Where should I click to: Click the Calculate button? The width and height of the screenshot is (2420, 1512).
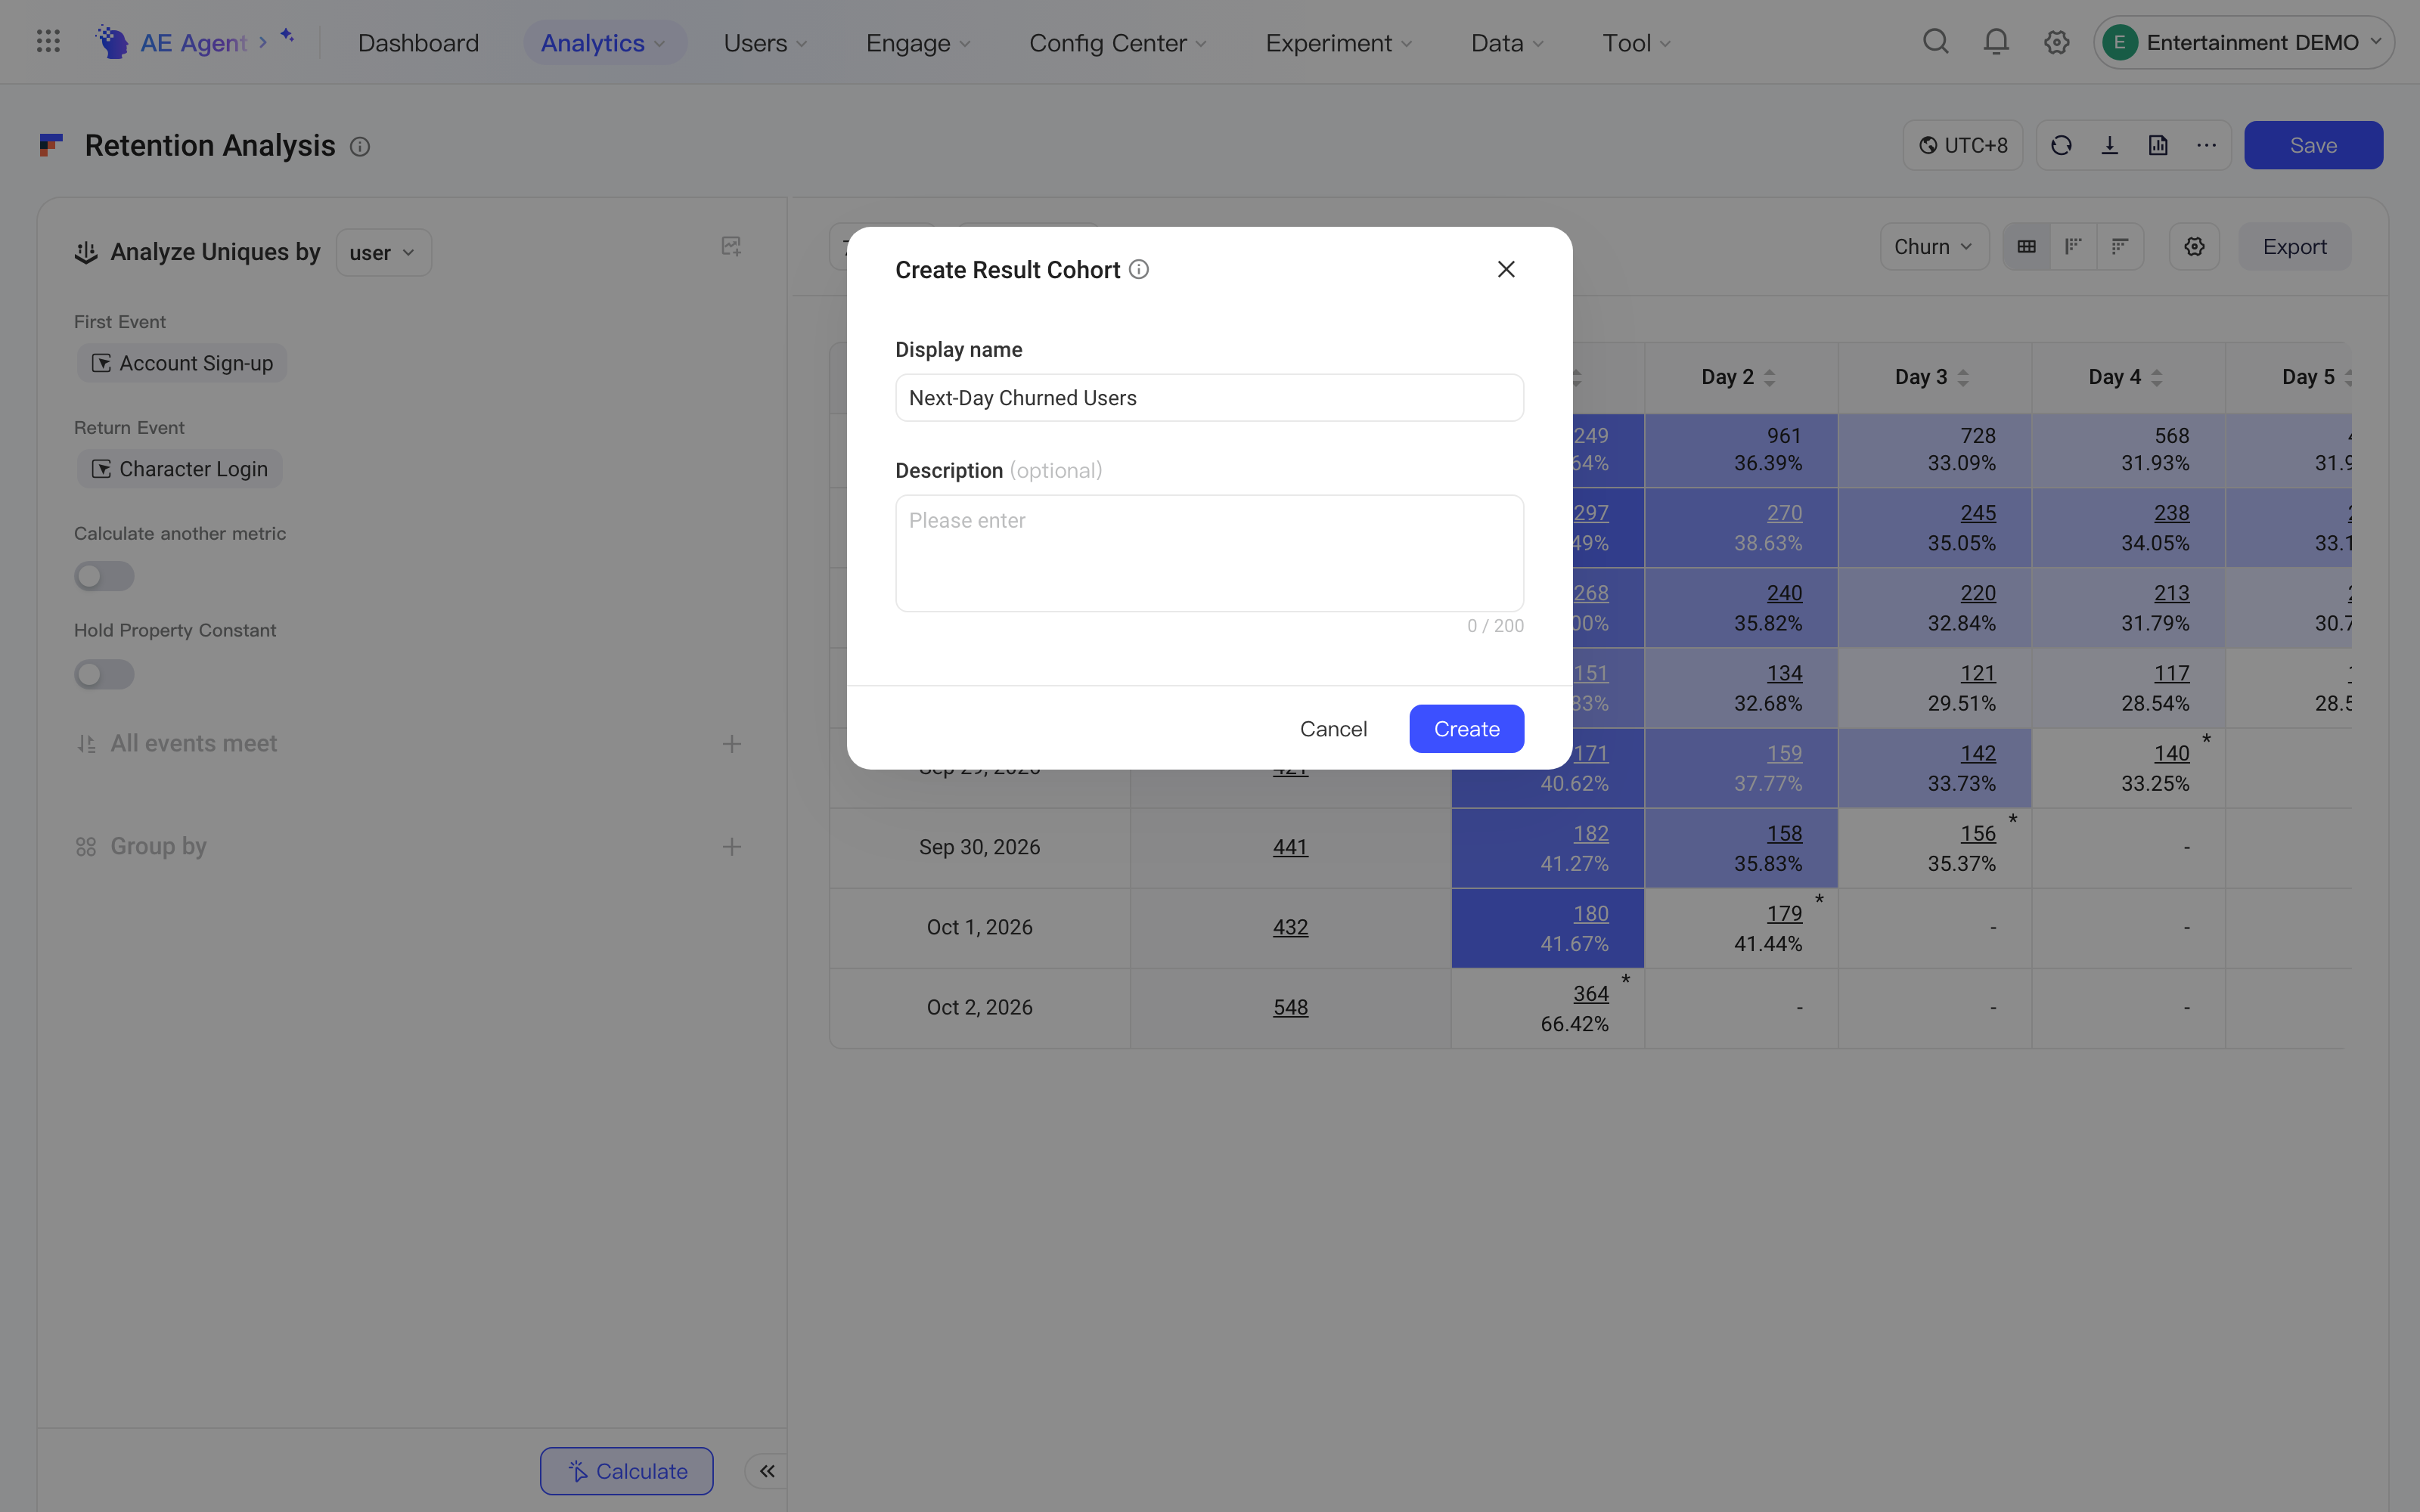click(627, 1471)
